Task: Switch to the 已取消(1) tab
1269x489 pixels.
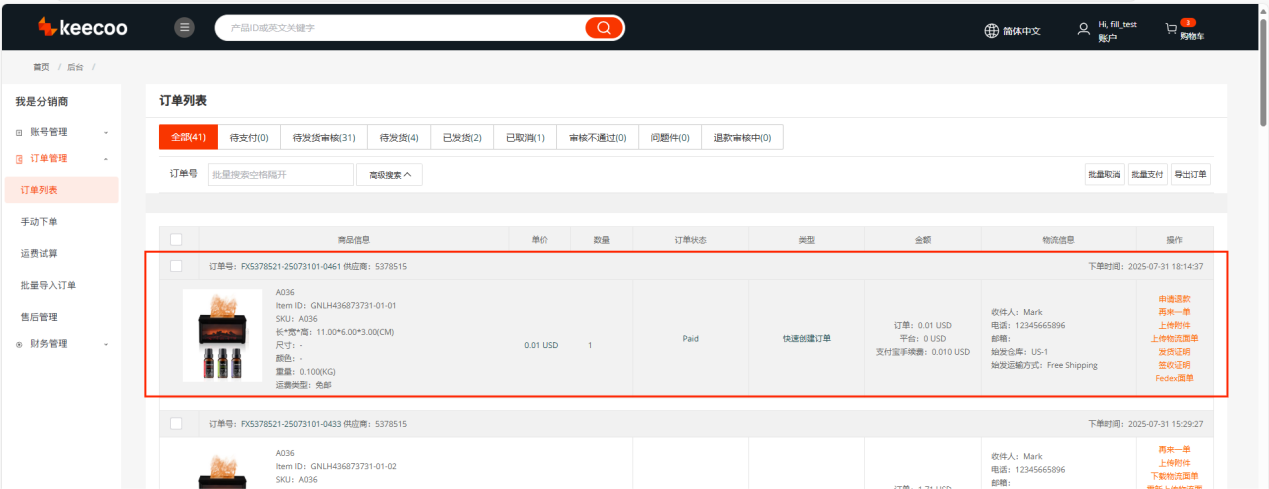Action: click(x=525, y=138)
